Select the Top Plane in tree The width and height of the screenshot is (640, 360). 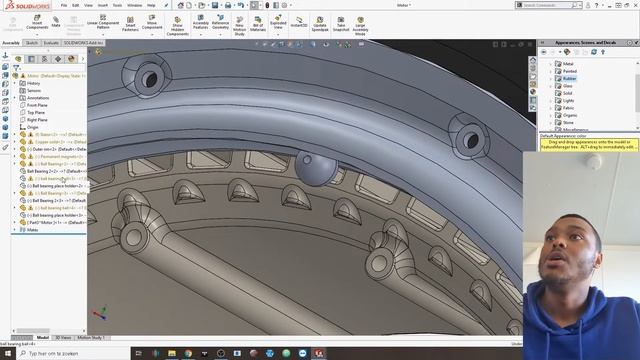36,113
